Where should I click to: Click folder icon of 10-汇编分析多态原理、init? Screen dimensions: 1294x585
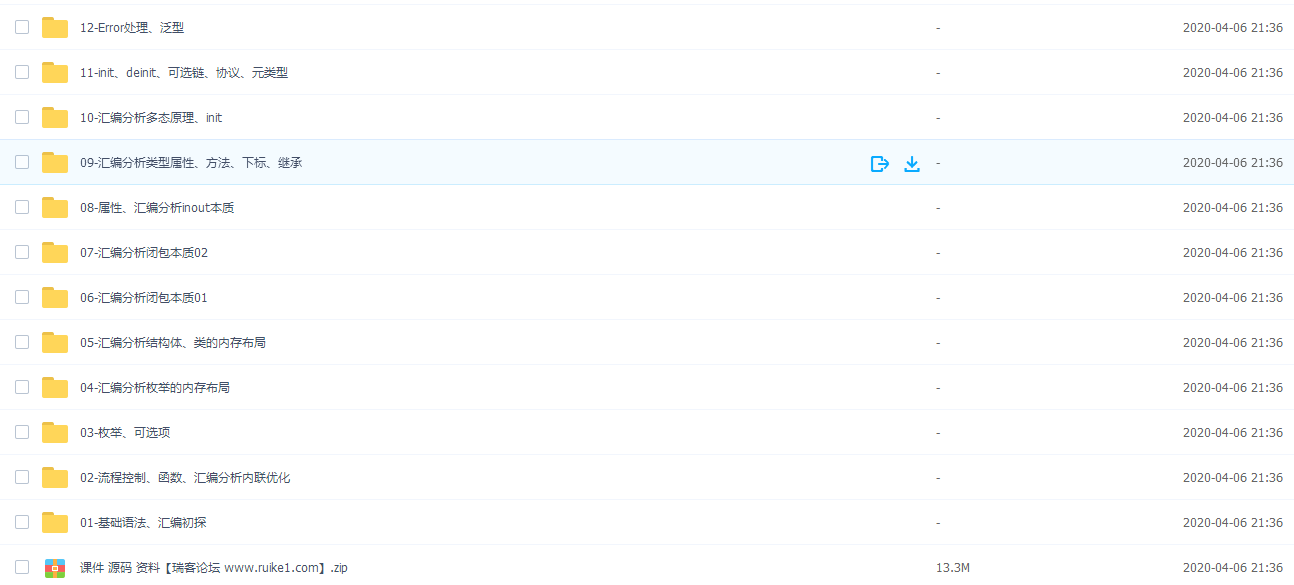click(55, 118)
